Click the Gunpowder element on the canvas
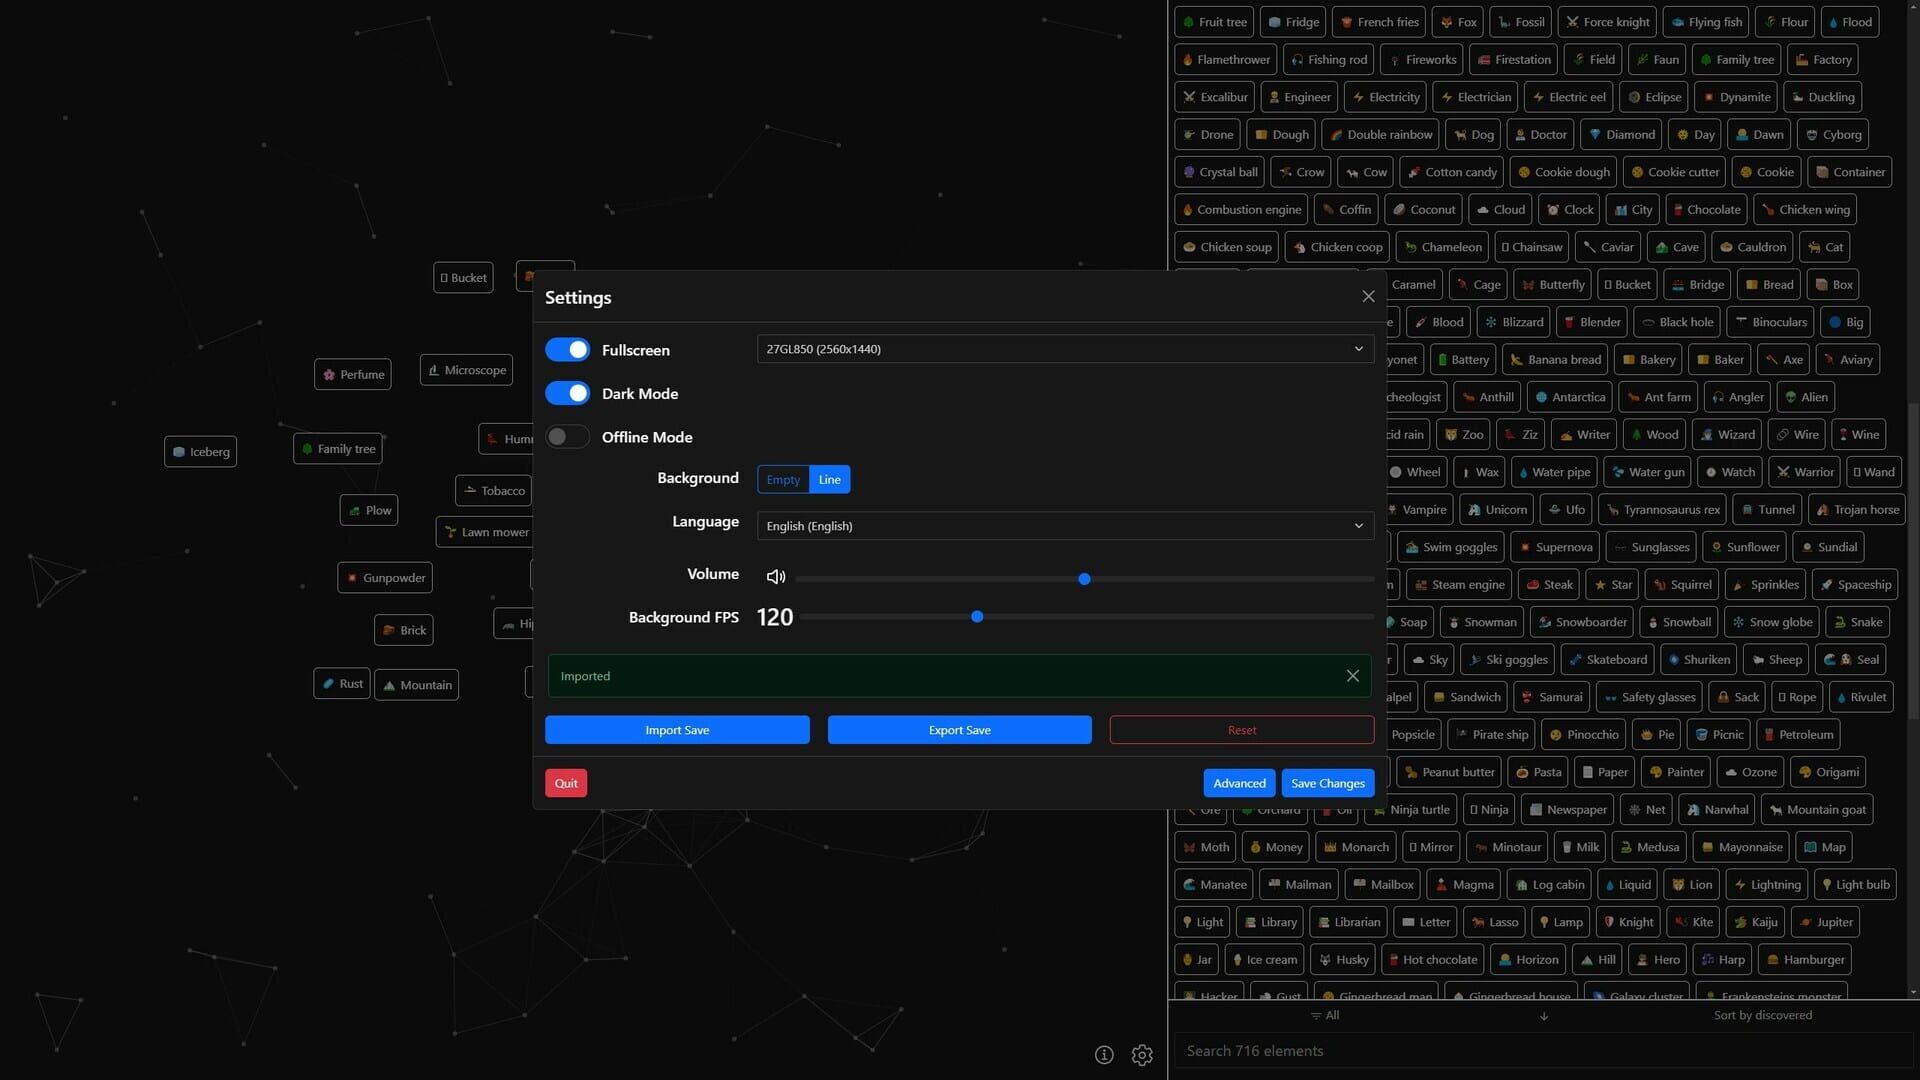The image size is (1920, 1080). tap(385, 577)
